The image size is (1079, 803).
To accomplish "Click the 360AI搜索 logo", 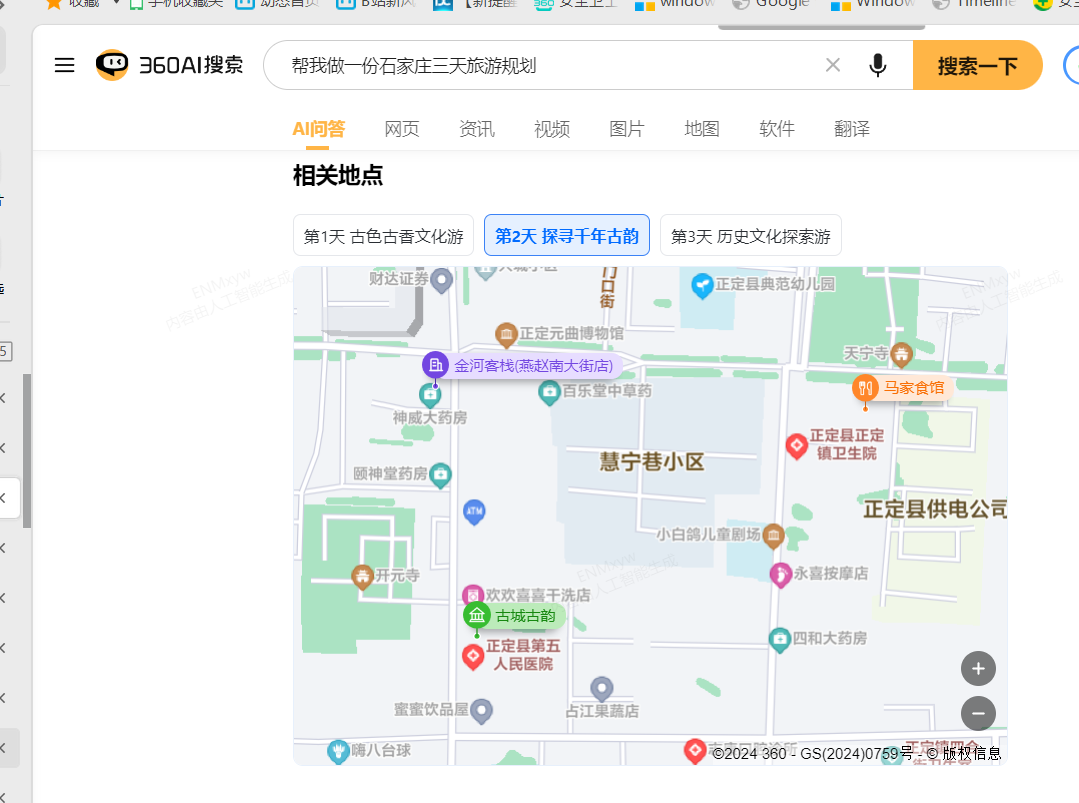I will (169, 65).
